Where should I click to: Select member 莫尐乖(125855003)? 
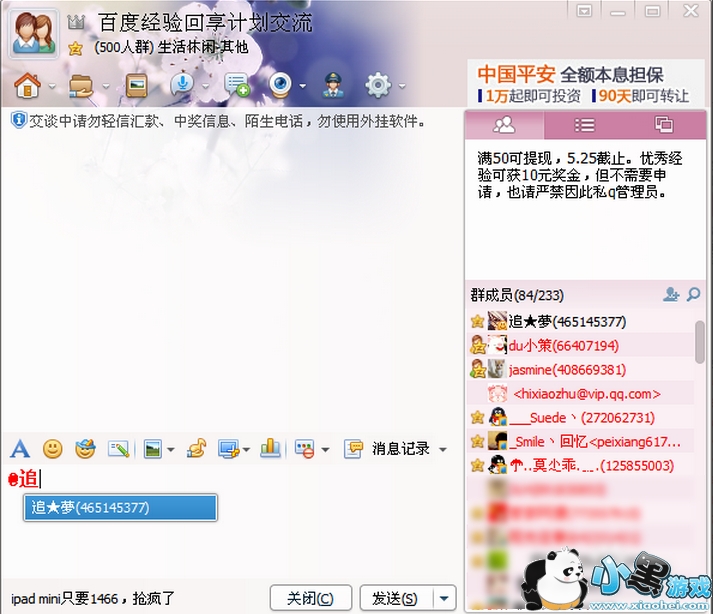(x=581, y=465)
